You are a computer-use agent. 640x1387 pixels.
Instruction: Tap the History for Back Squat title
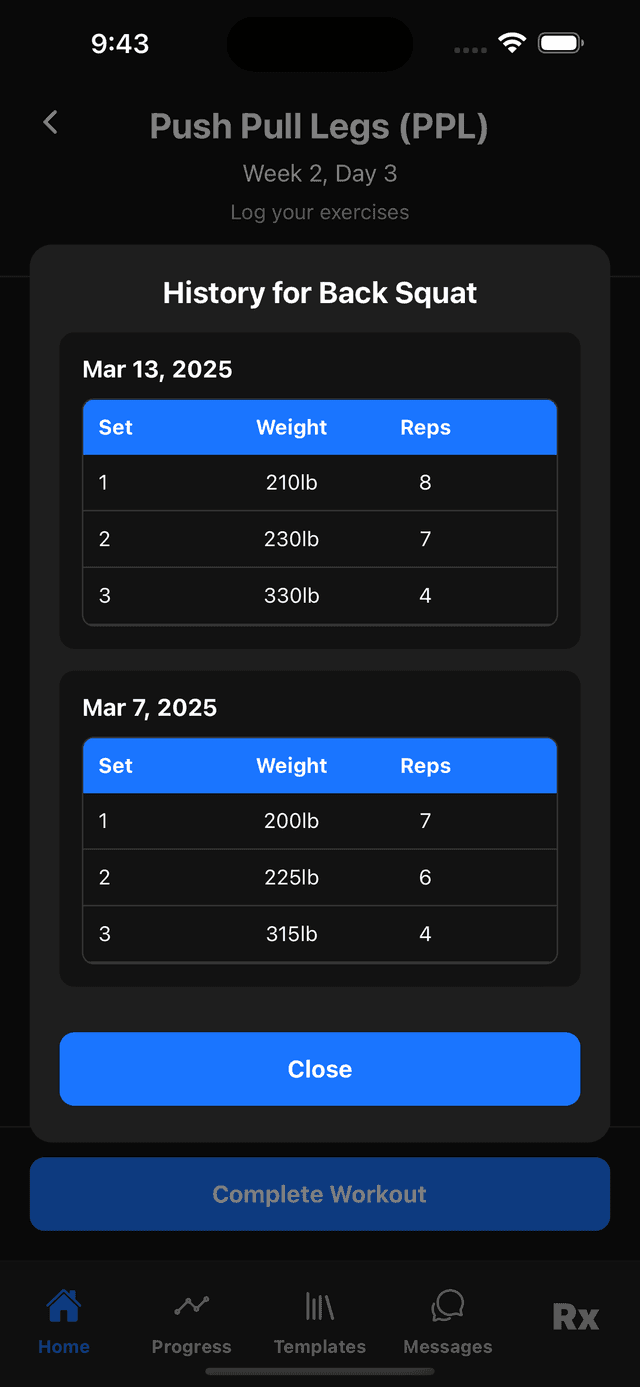pyautogui.click(x=320, y=292)
